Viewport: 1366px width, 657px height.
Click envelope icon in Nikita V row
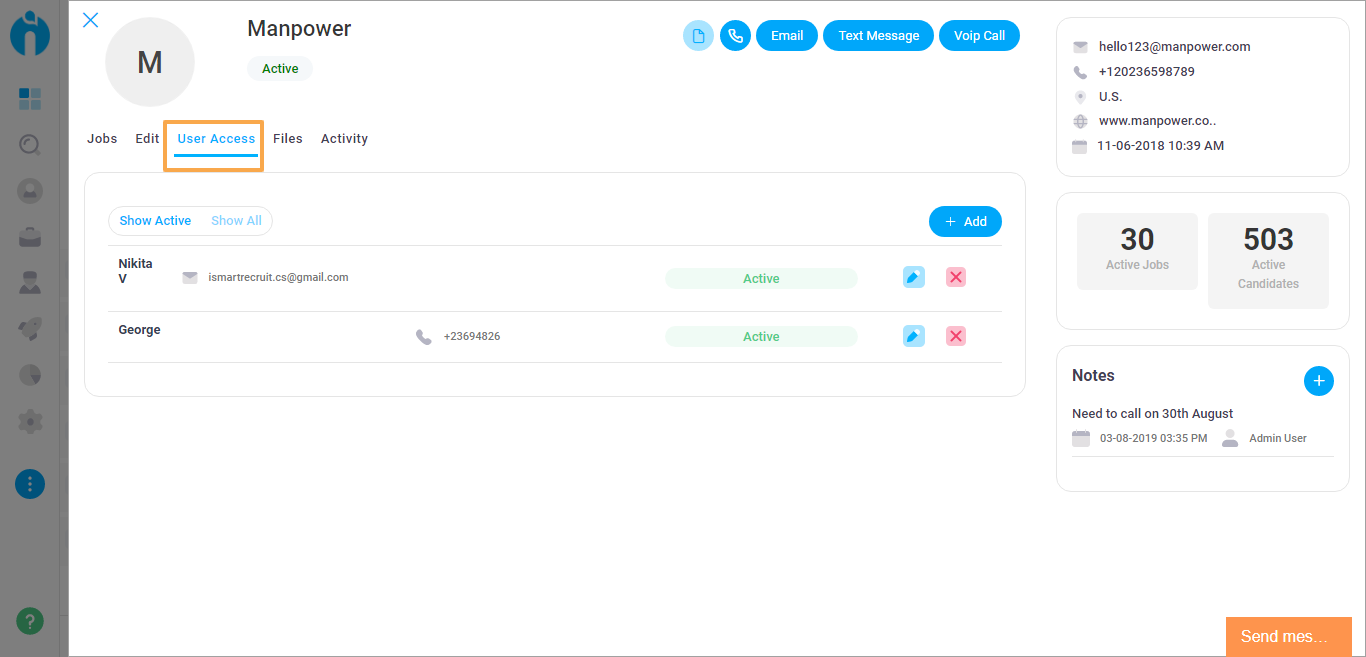coord(190,278)
